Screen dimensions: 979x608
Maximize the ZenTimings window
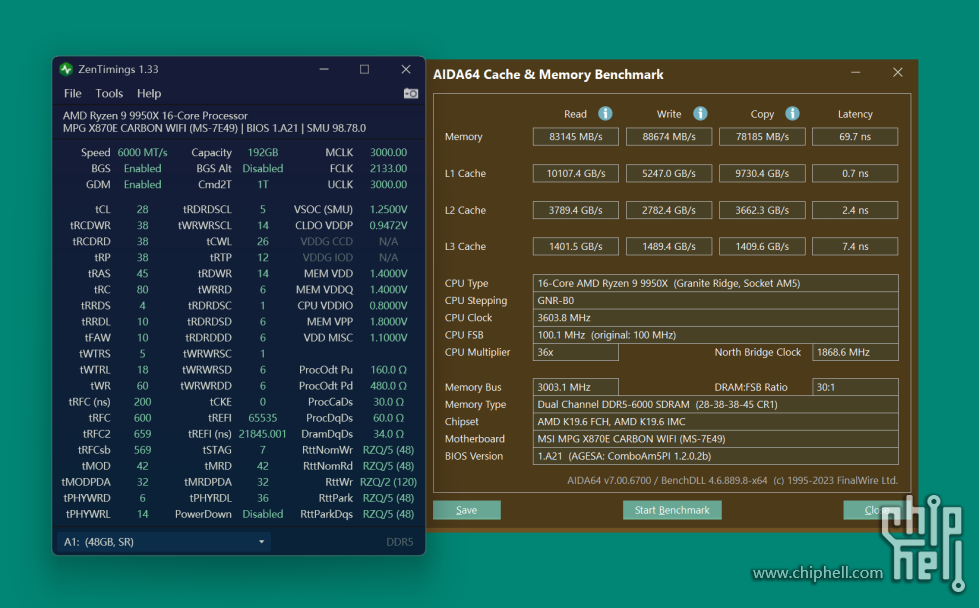(365, 69)
